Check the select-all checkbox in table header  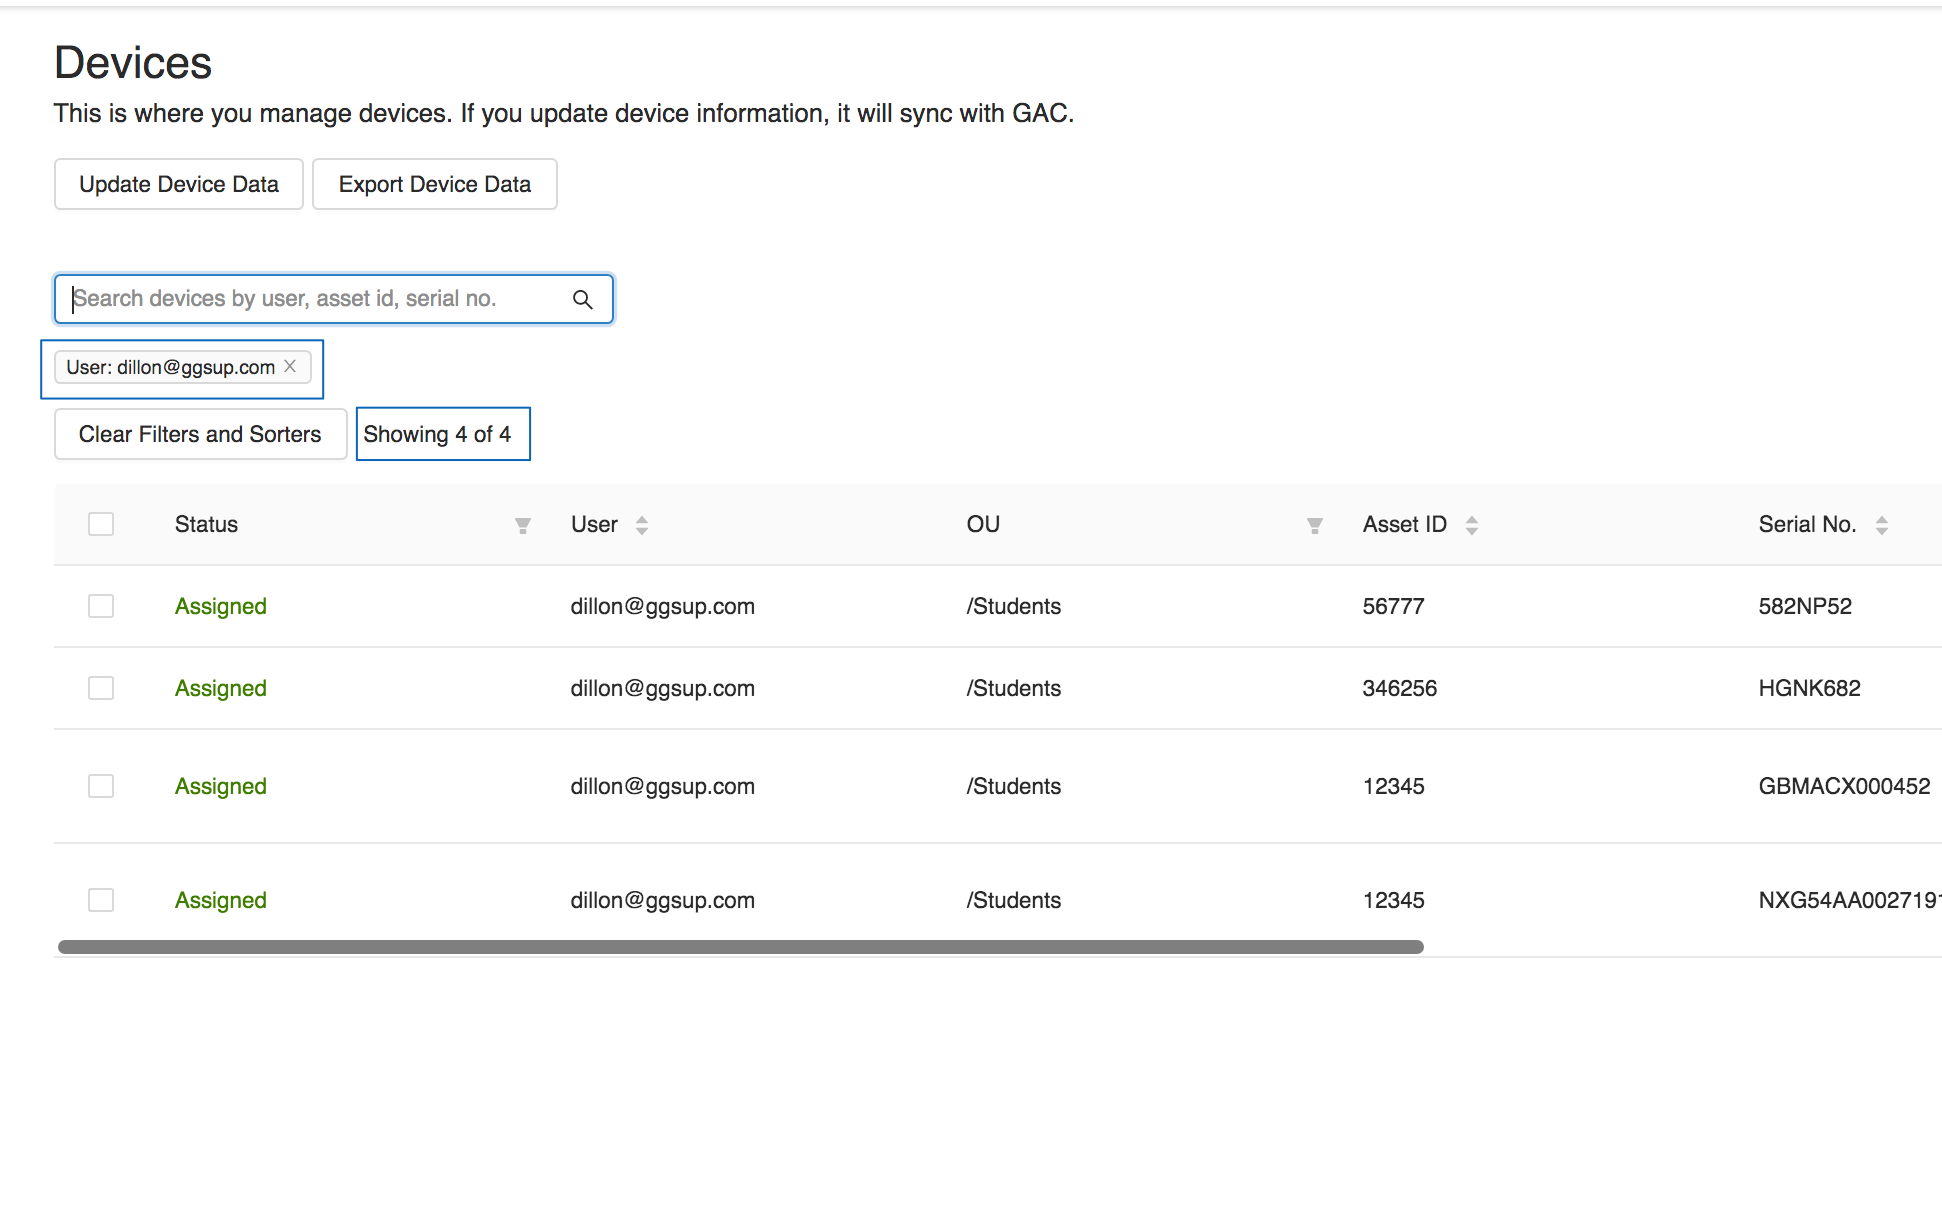coord(100,523)
